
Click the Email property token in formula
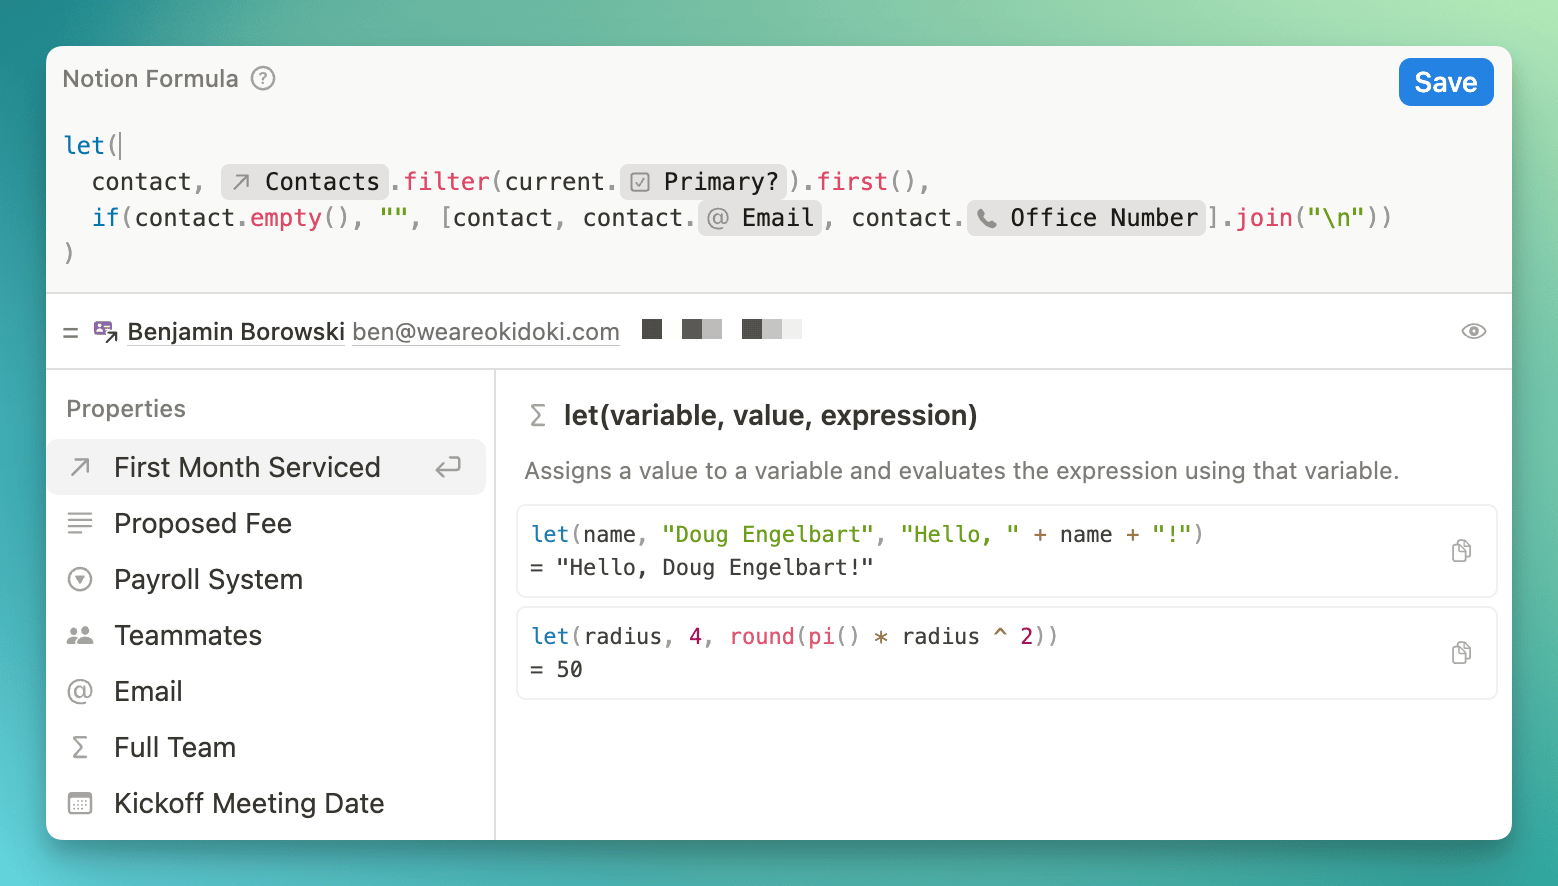[x=760, y=218]
